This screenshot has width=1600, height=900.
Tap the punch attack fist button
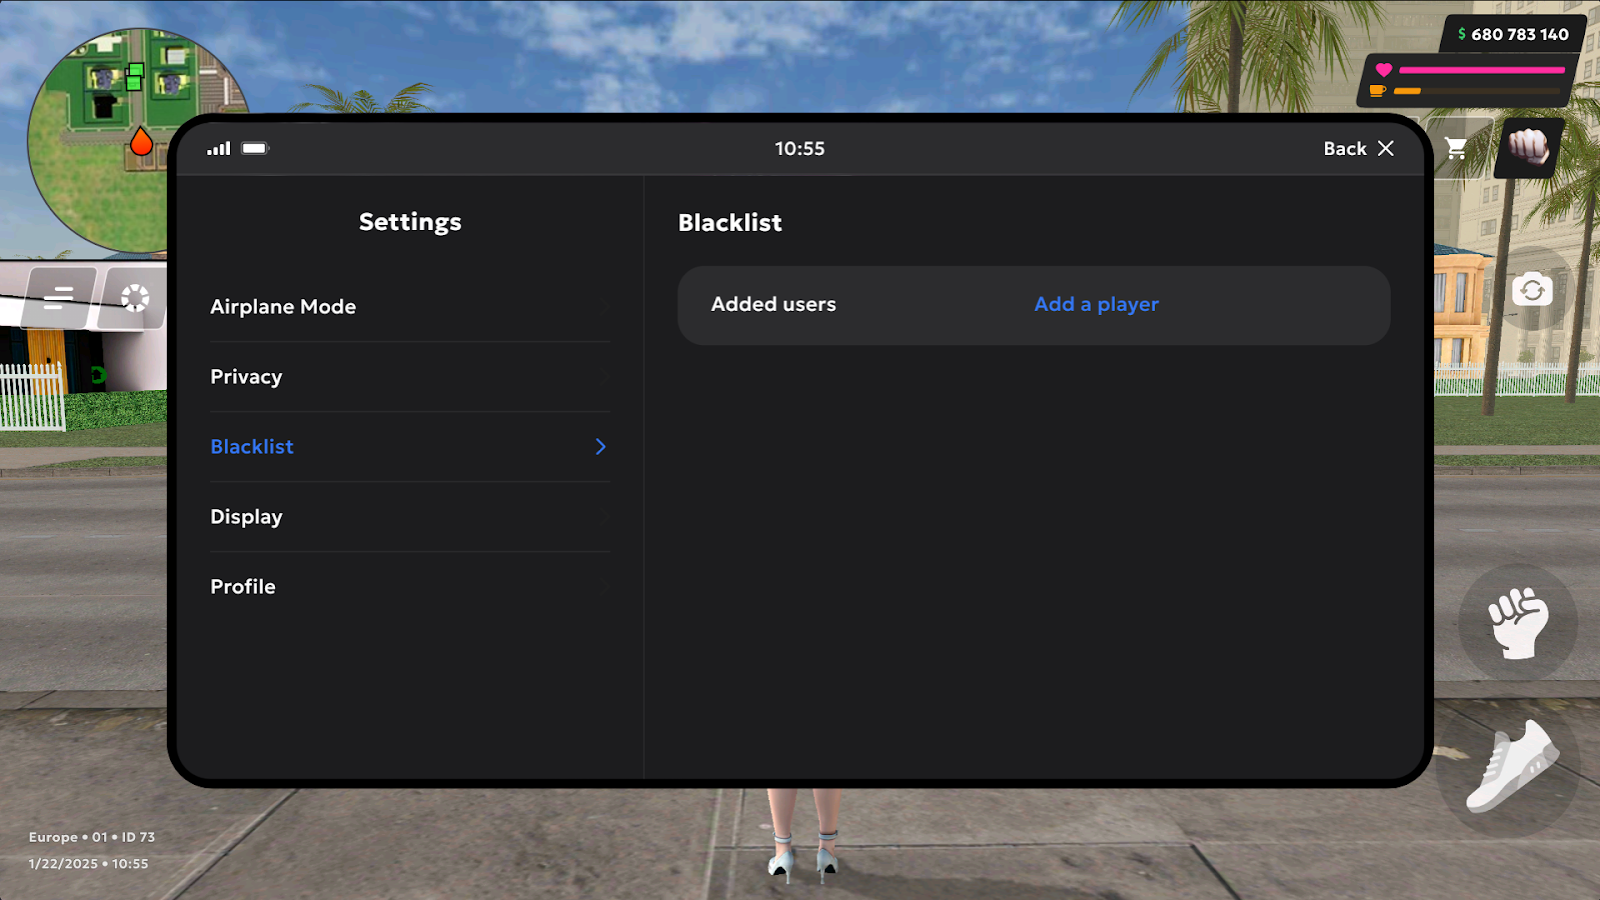pyautogui.click(x=1517, y=623)
